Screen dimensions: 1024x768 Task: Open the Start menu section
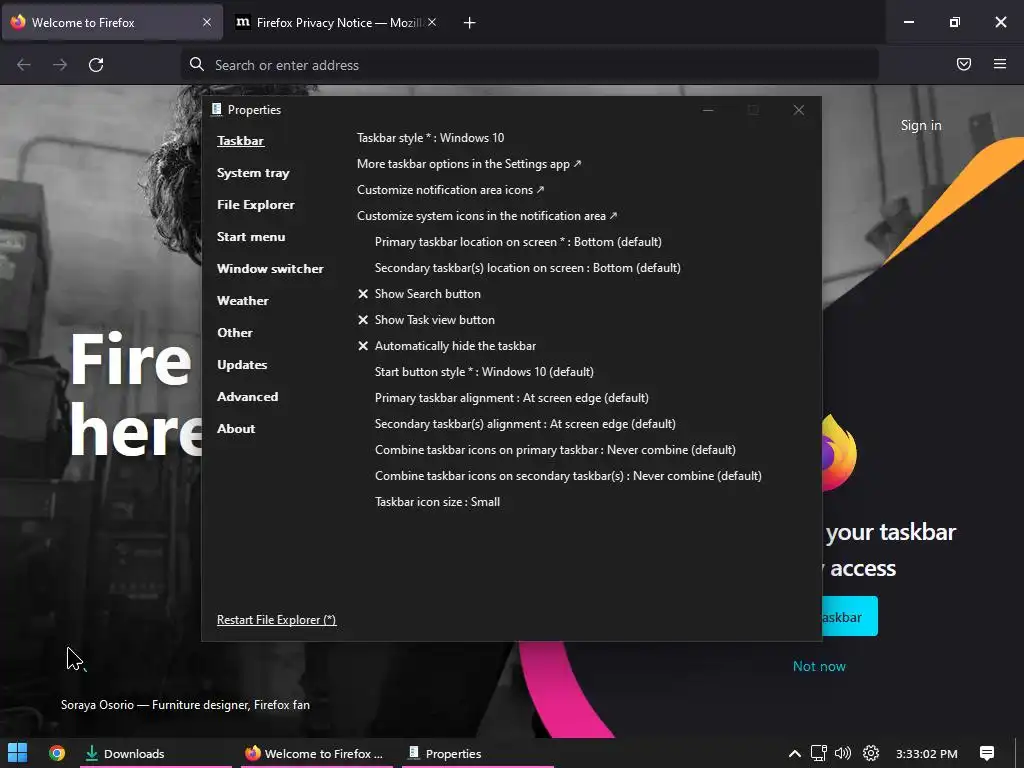(251, 237)
